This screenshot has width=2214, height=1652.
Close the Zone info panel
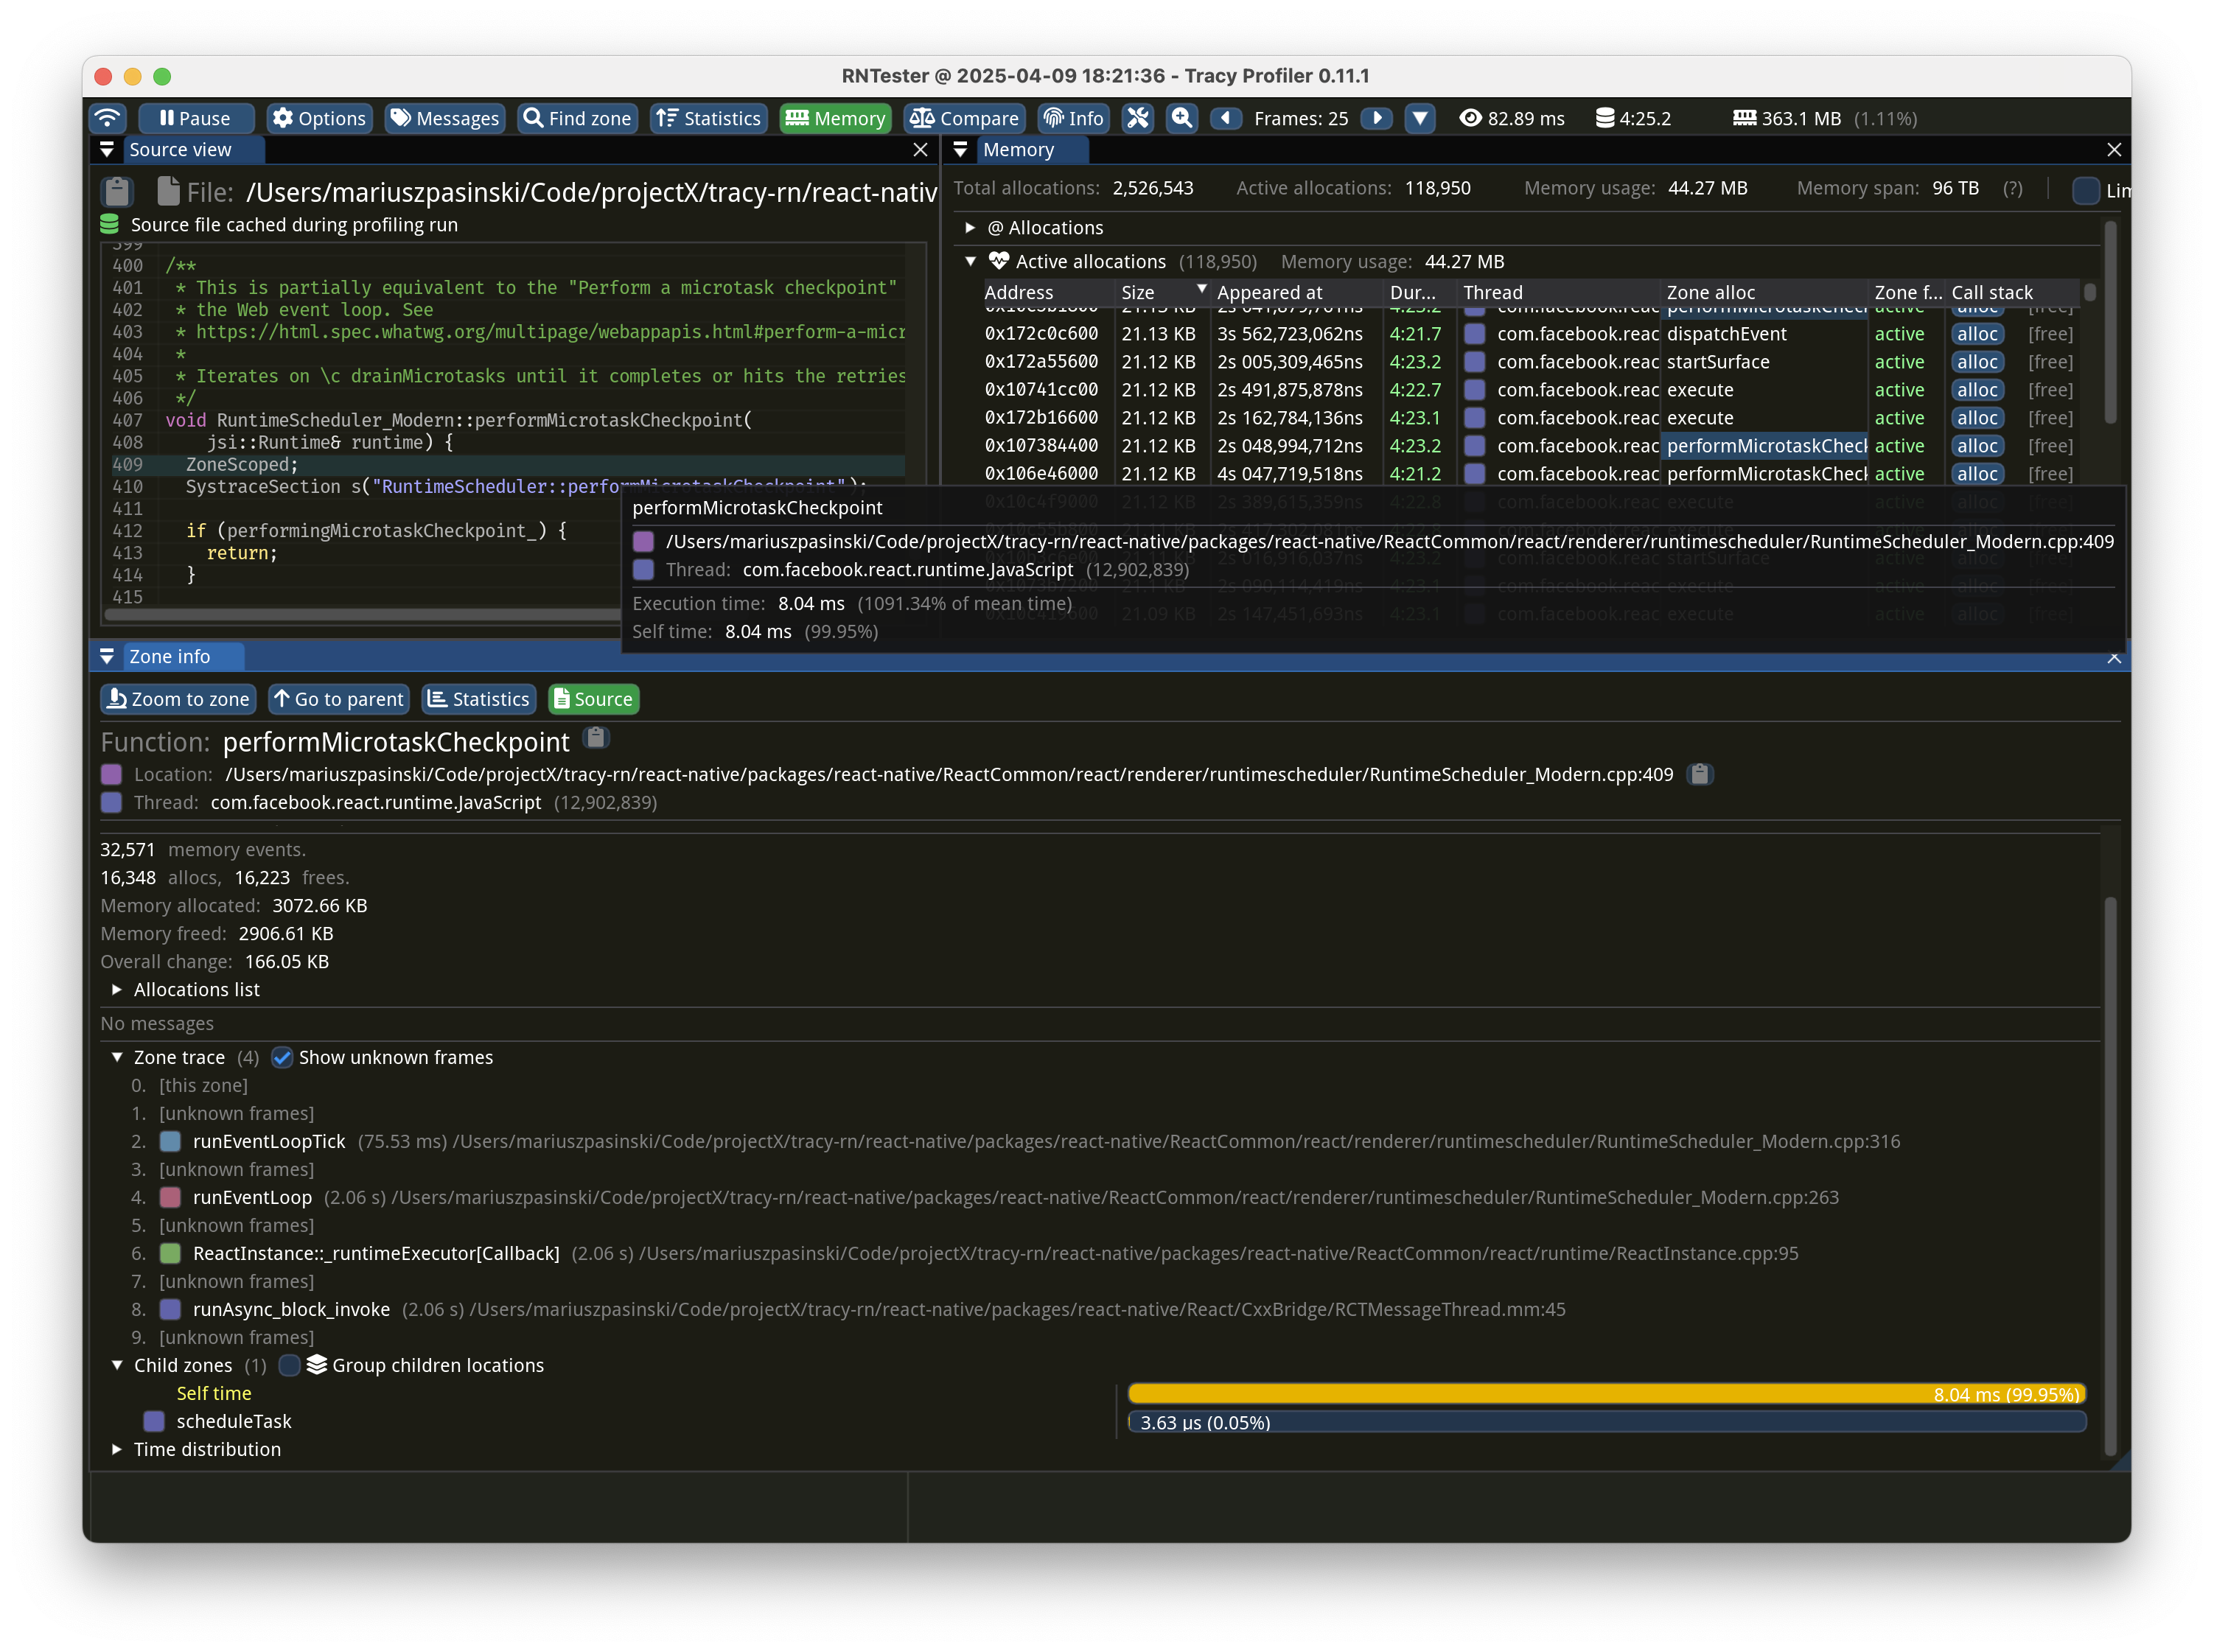2113,657
